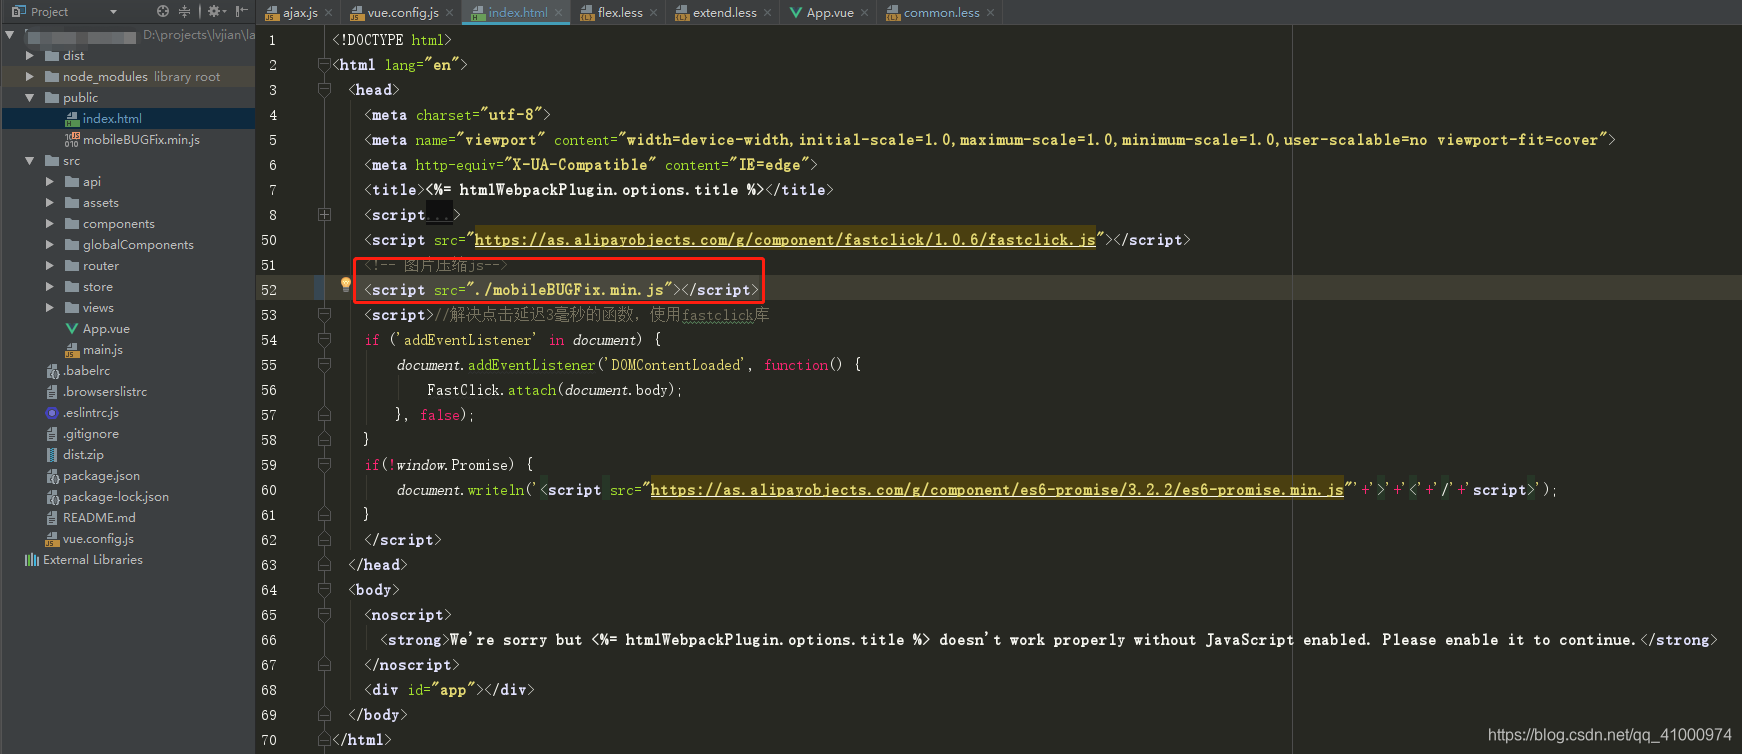This screenshot has height=754, width=1742.
Task: Expand the views folder
Action: pyautogui.click(x=50, y=308)
